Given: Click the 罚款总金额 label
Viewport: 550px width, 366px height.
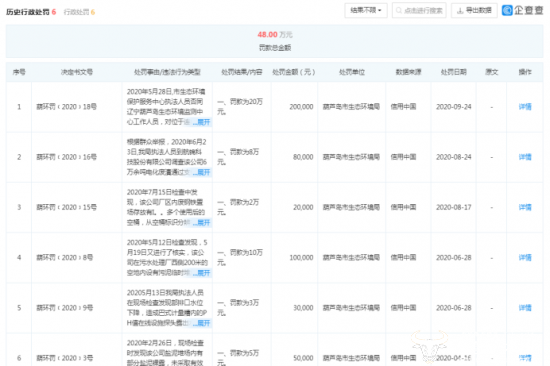Looking at the screenshot, I should click(275, 48).
